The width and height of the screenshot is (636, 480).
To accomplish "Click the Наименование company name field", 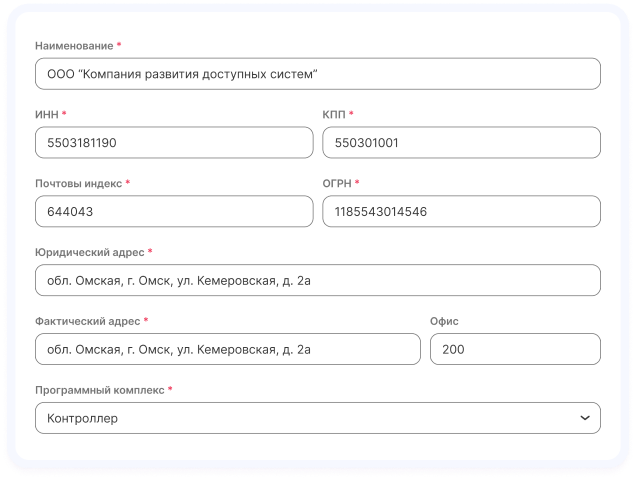I will click(x=317, y=74).
